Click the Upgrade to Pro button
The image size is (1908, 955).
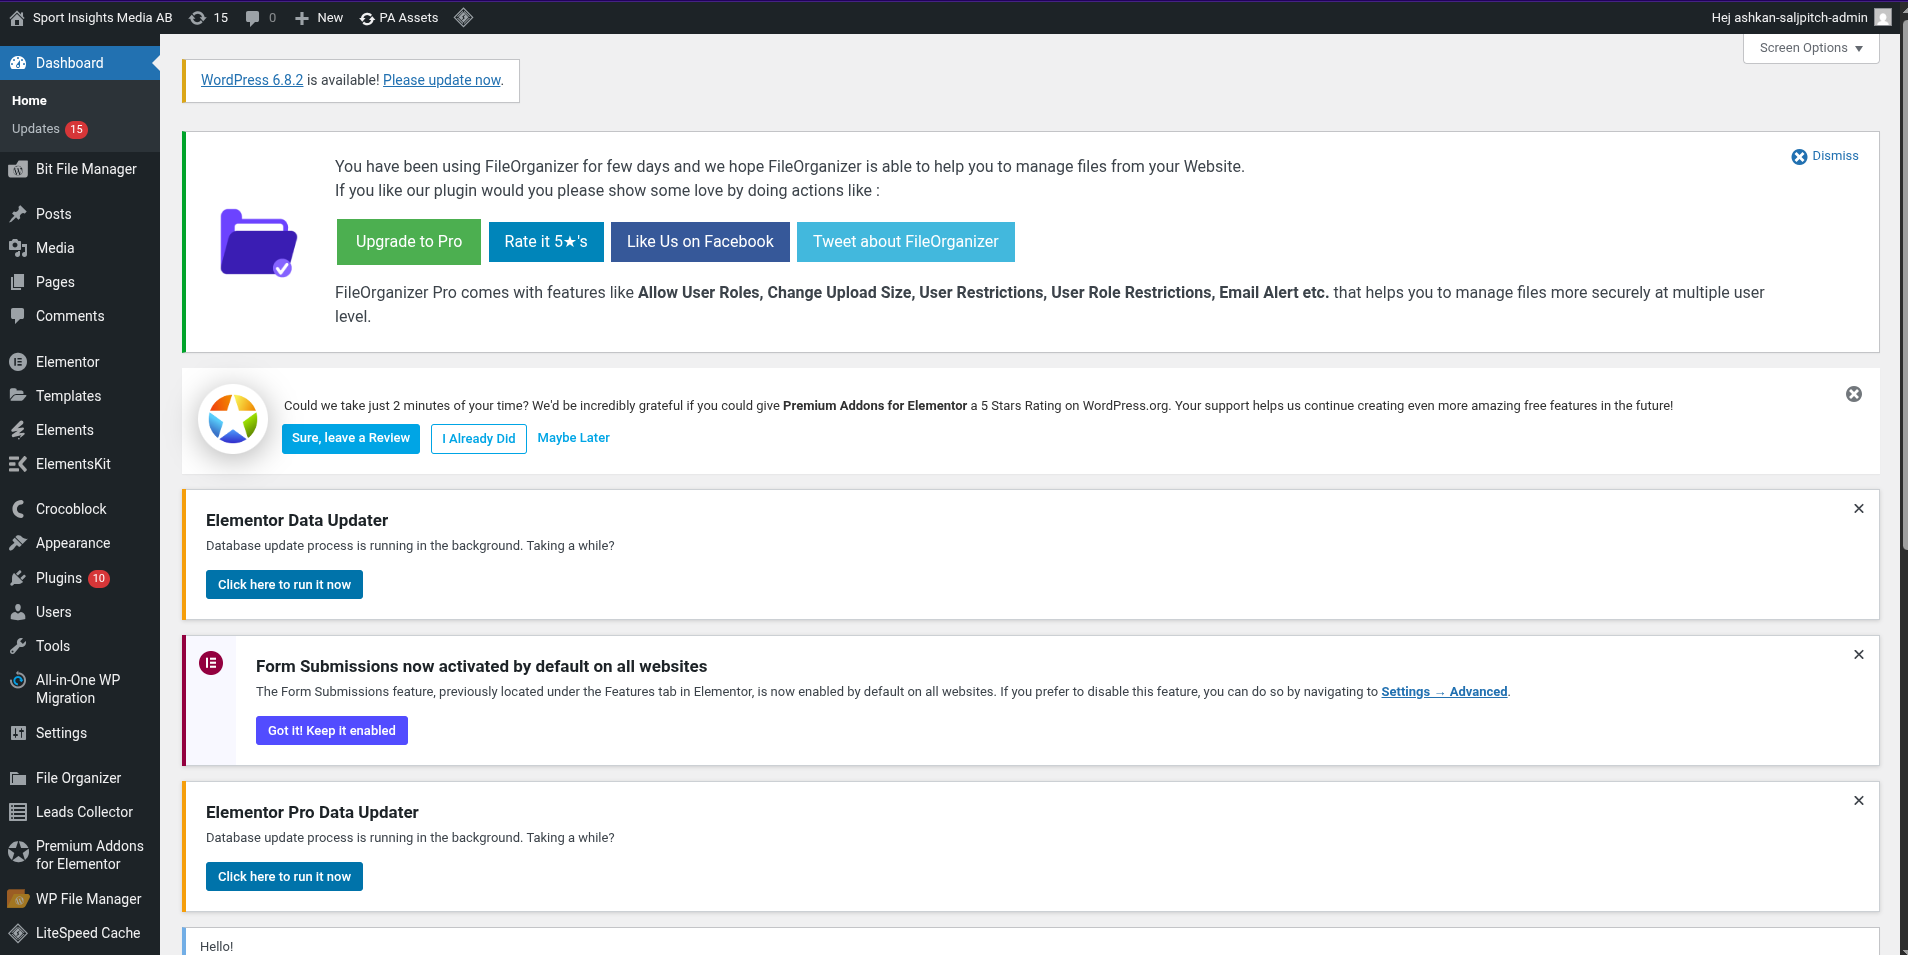tap(408, 242)
